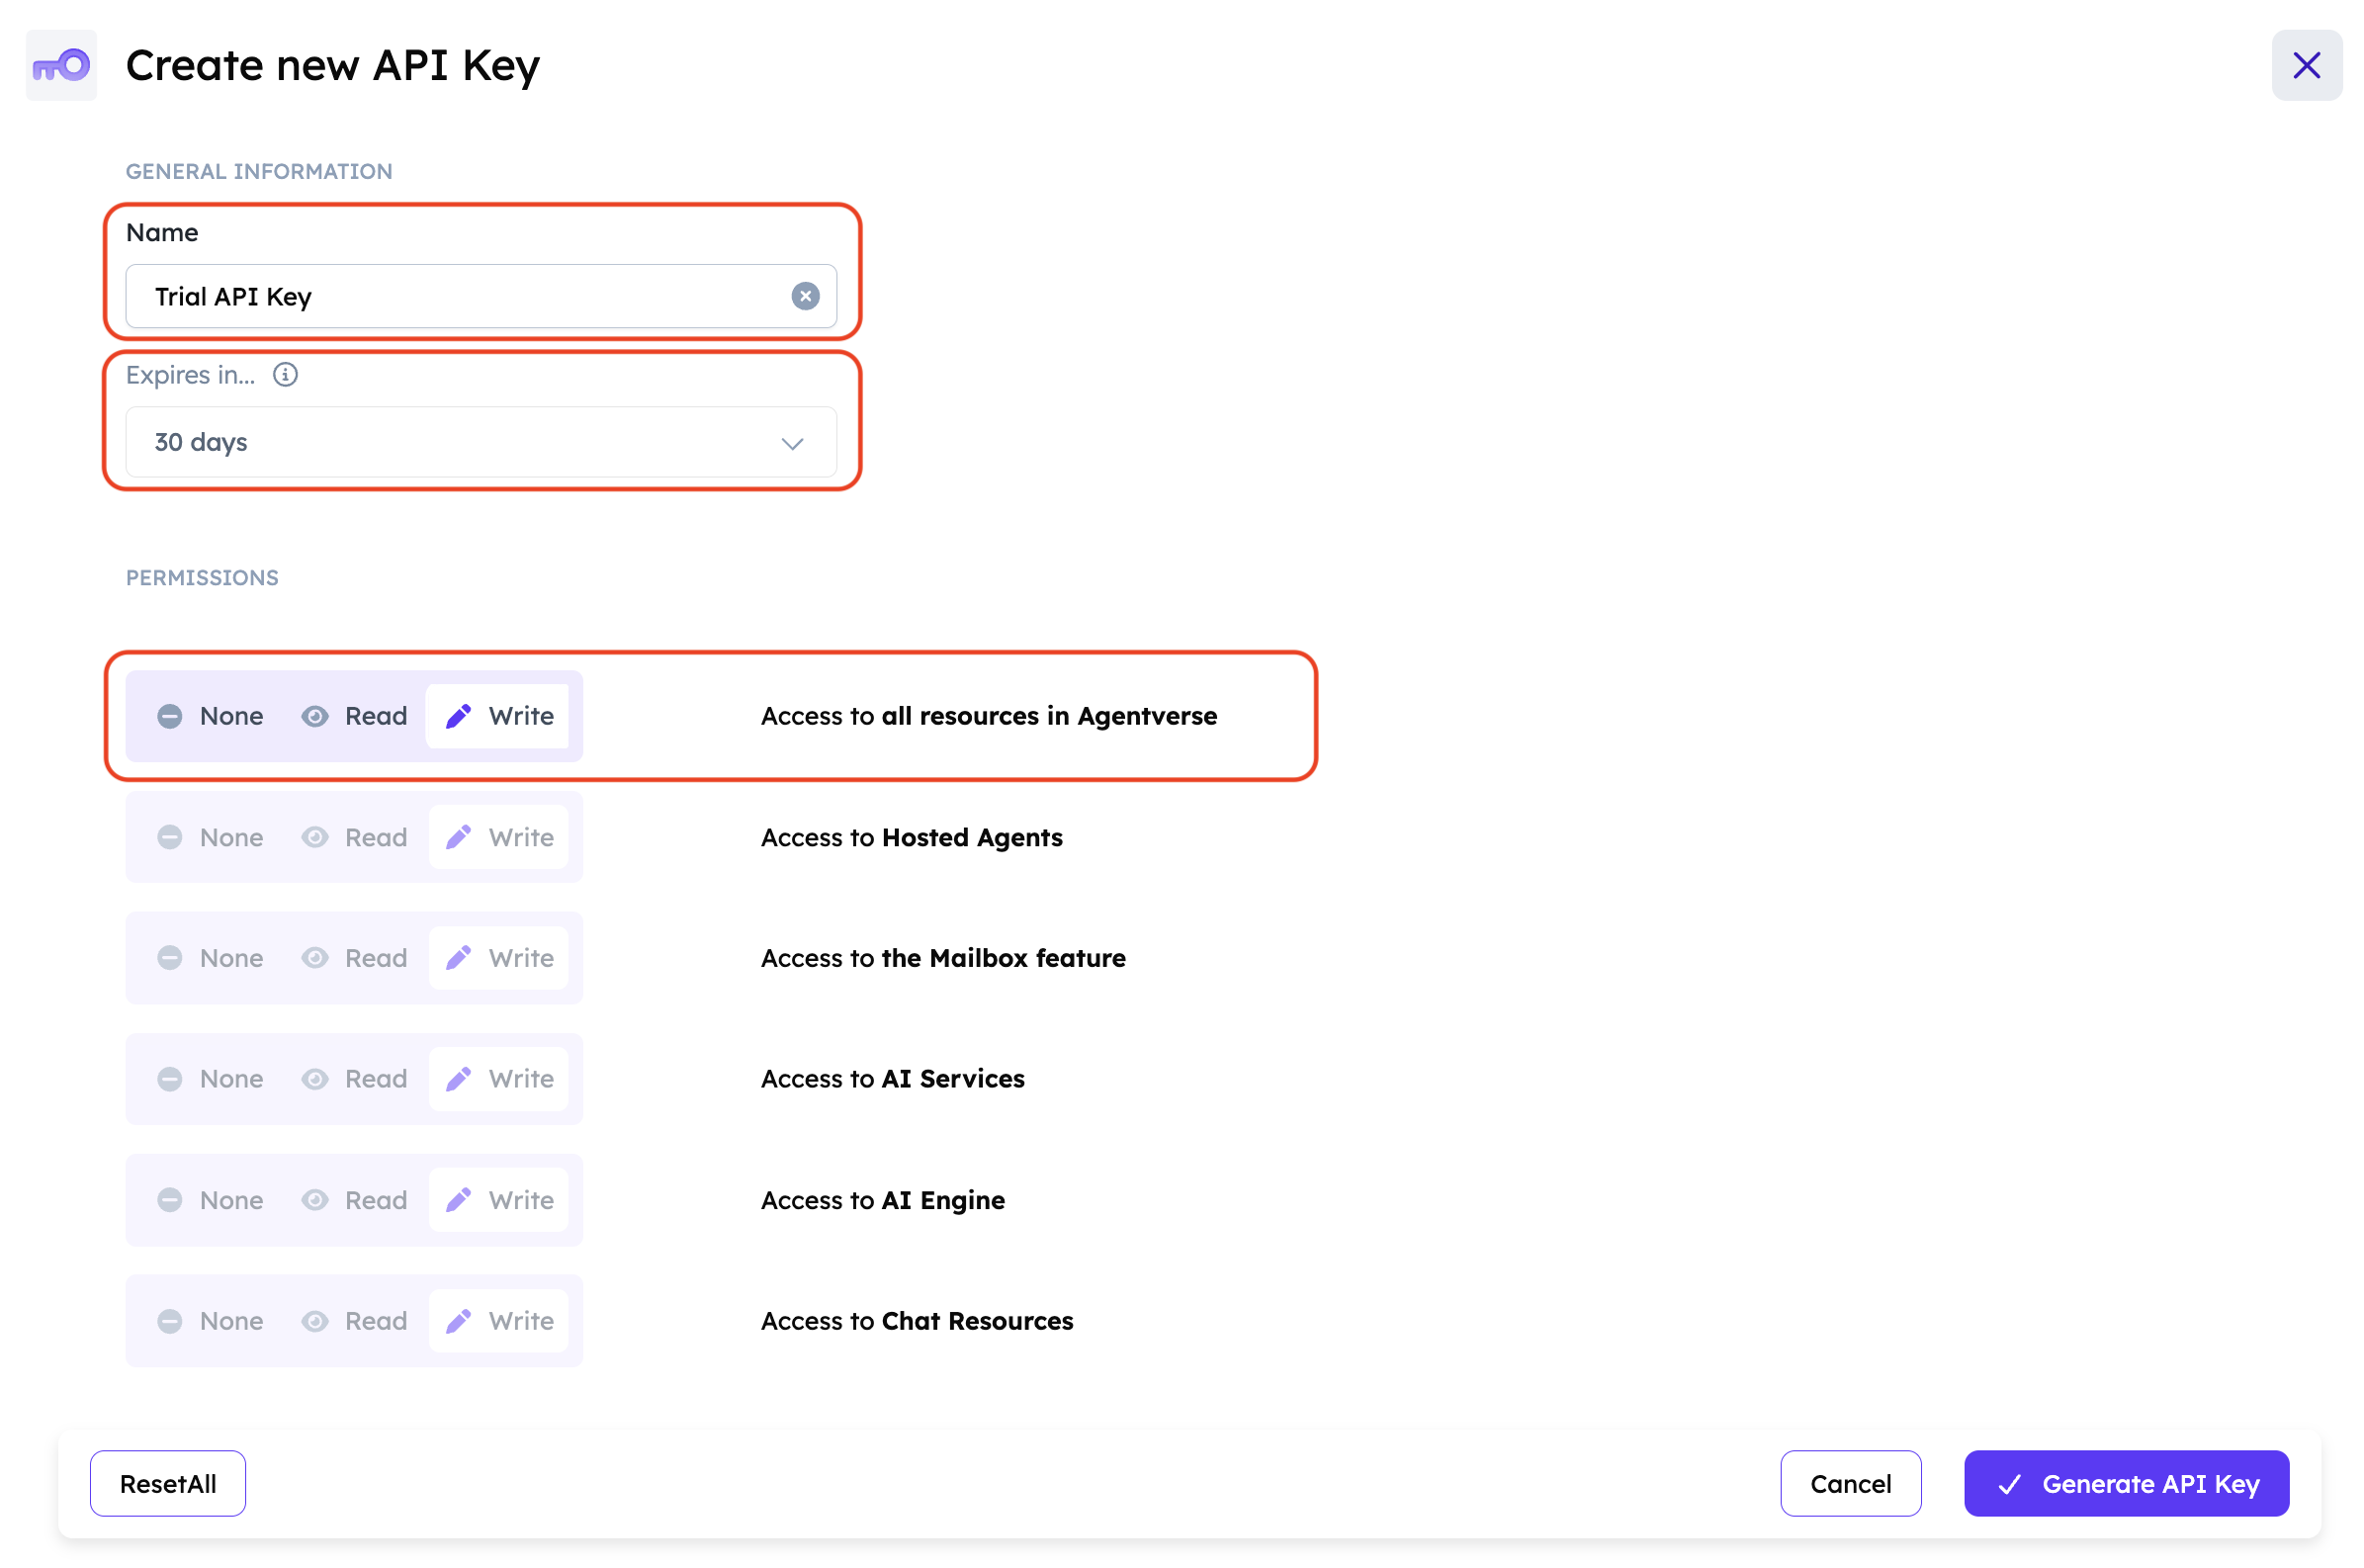2364x1568 pixels.
Task: Click the Access to Chat Resources label
Action: click(x=917, y=1321)
